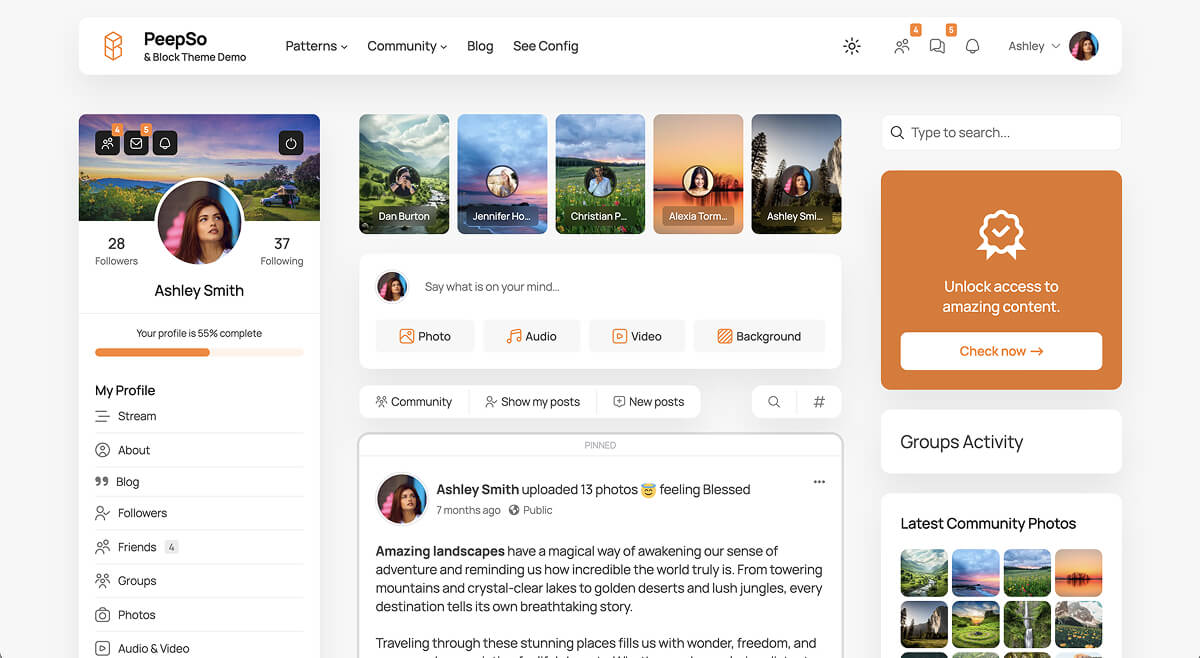Screen dimensions: 1200x658
Task: Open the See Config menu item
Action: (x=545, y=46)
